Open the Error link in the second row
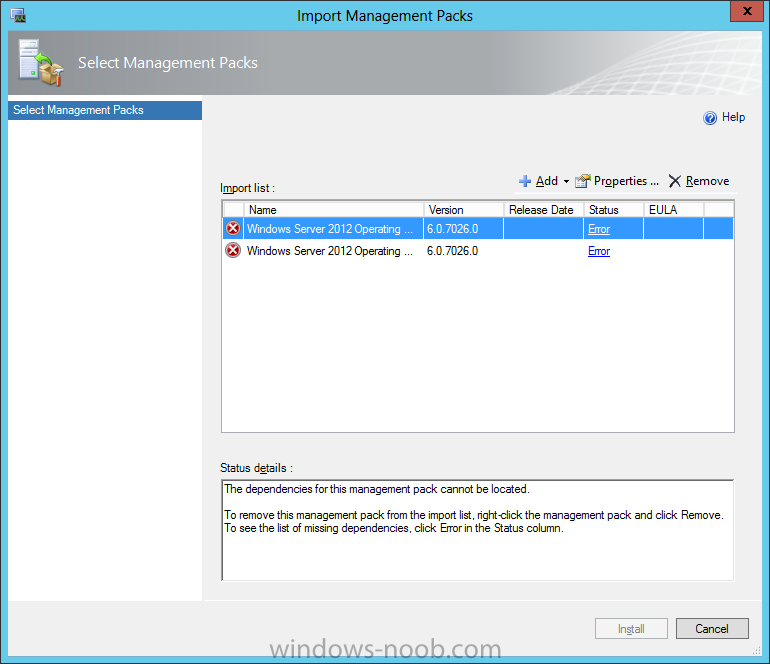The height and width of the screenshot is (664, 770). point(599,251)
